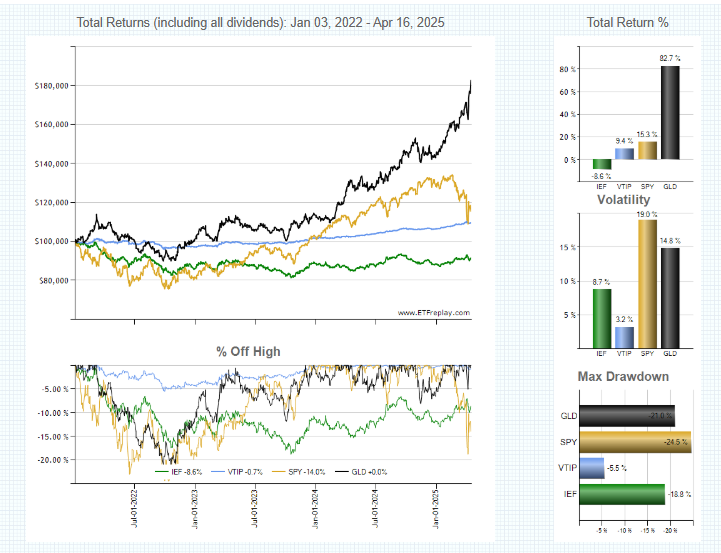Click the VTIP horizontal bar in Max Drawdown
The width and height of the screenshot is (721, 553).
592,467
